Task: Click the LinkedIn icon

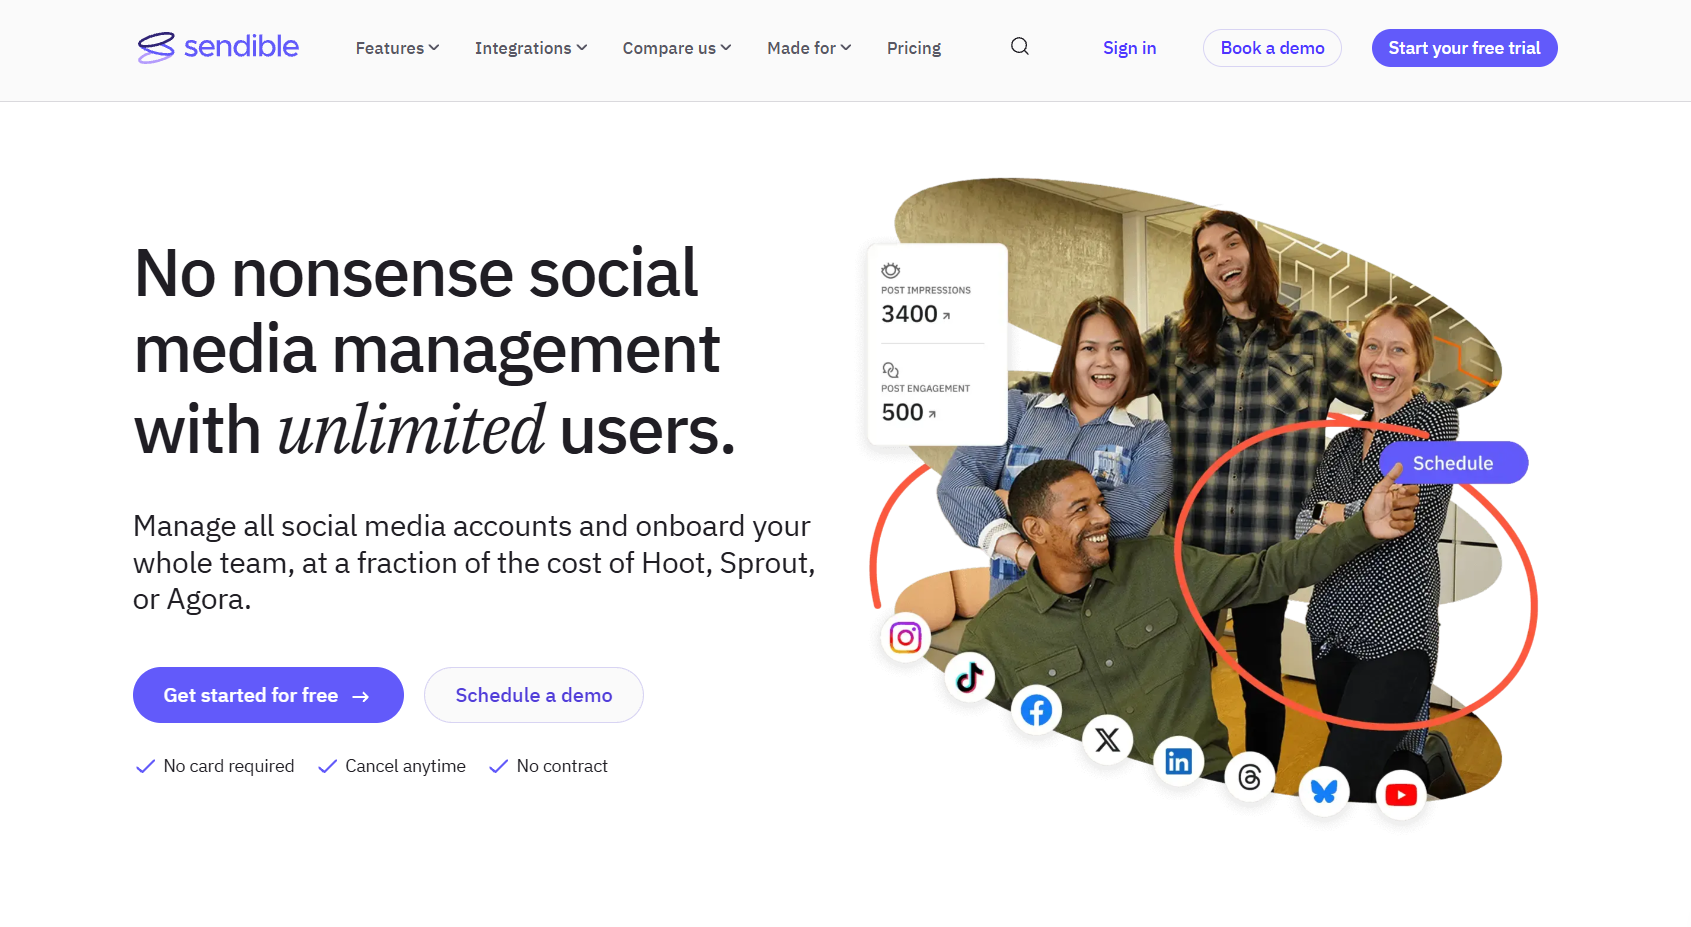Action: pyautogui.click(x=1178, y=761)
